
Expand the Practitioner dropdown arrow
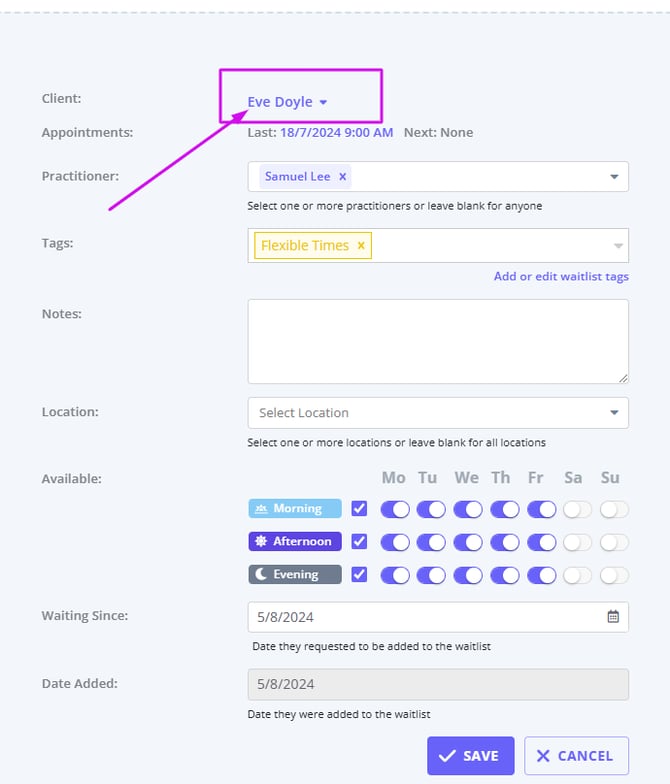point(614,177)
